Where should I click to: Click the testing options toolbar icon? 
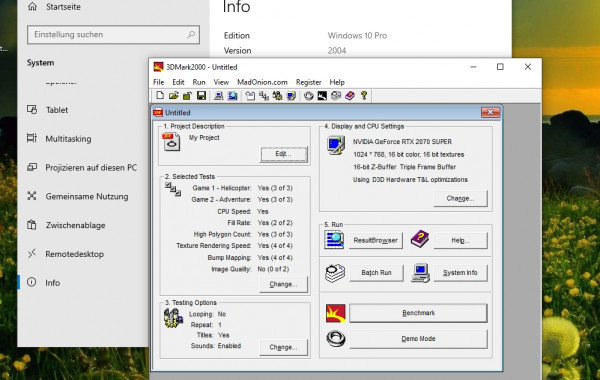coord(277,95)
